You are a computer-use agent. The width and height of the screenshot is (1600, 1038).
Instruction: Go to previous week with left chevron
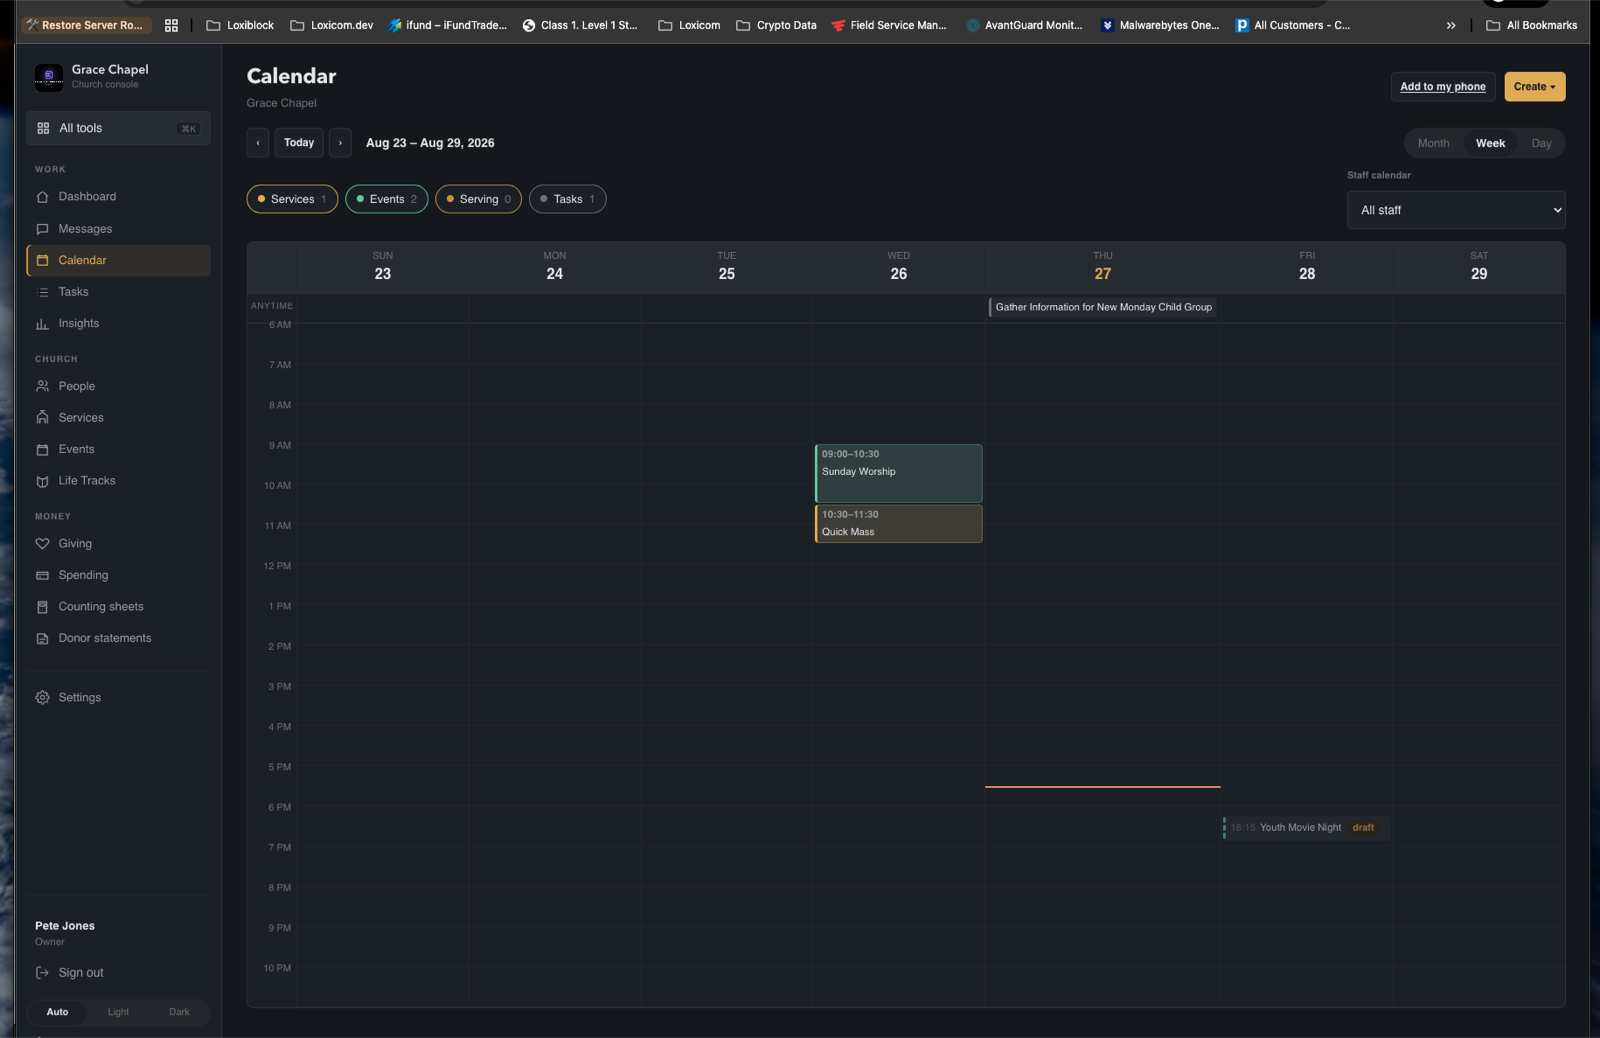pyautogui.click(x=258, y=143)
